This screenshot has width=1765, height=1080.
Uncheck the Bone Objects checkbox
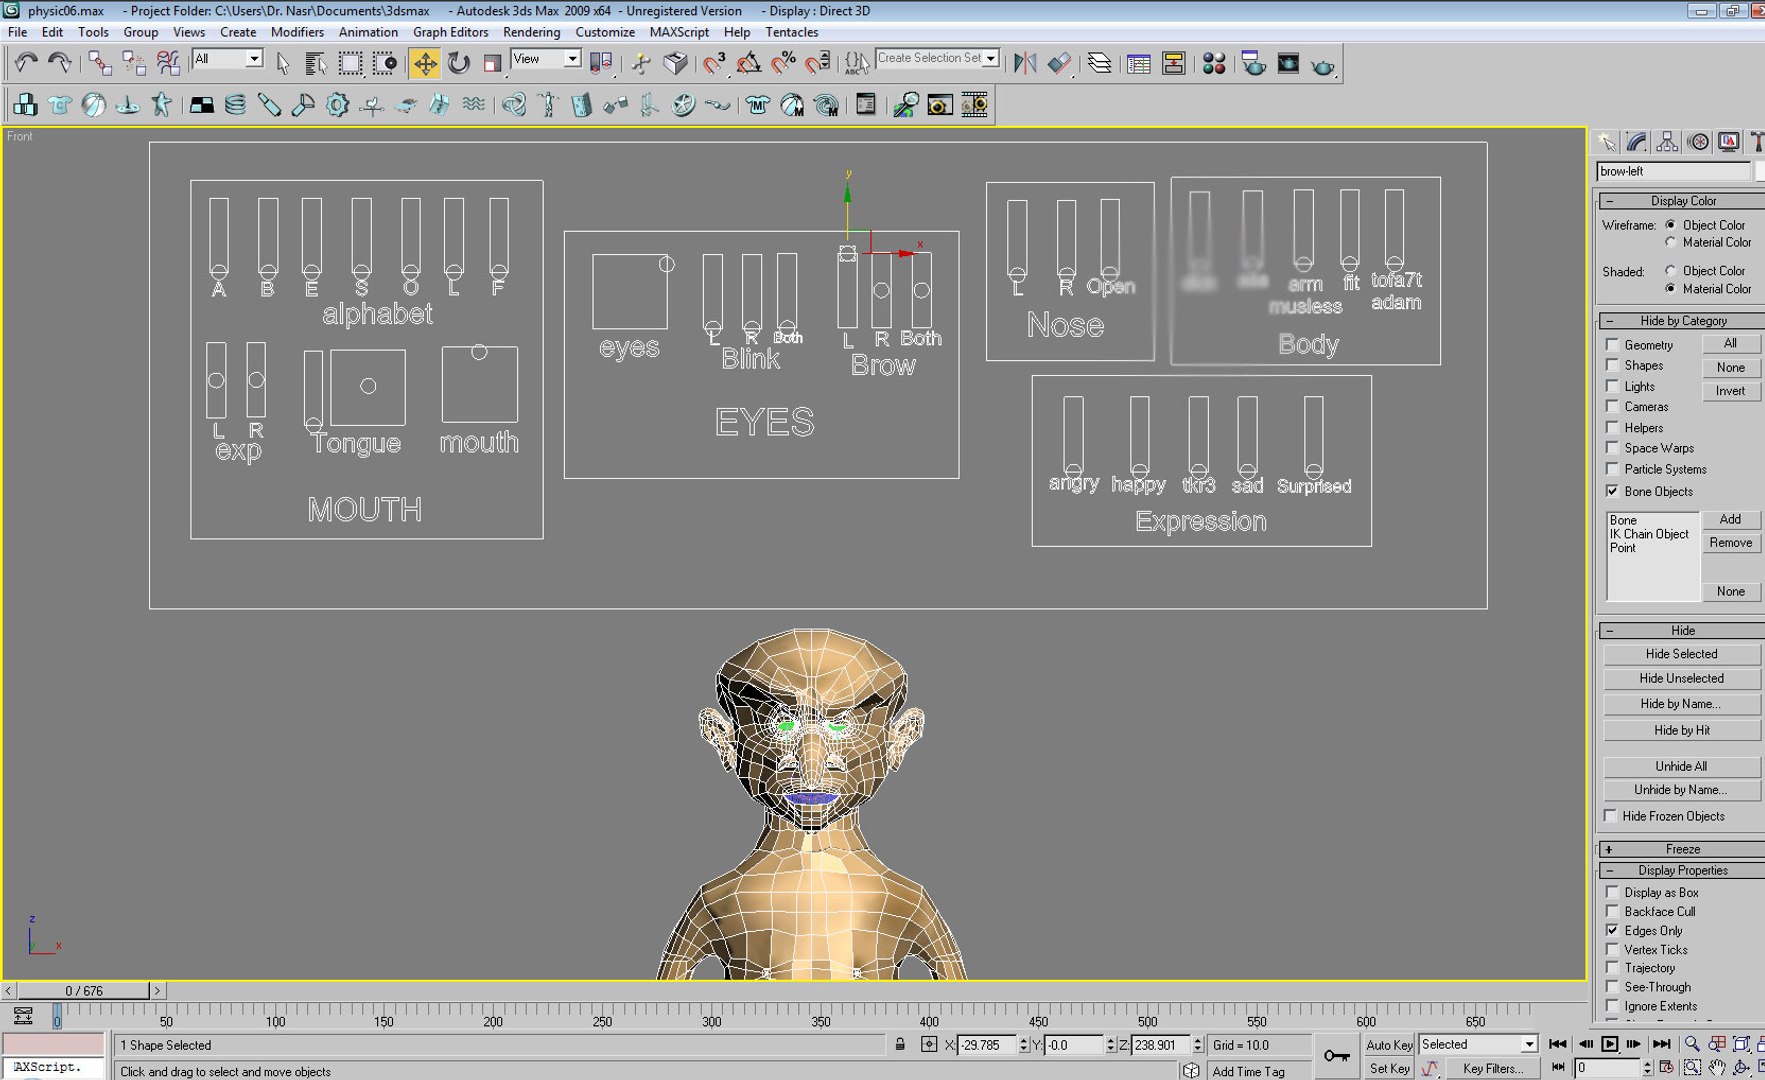tap(1612, 491)
